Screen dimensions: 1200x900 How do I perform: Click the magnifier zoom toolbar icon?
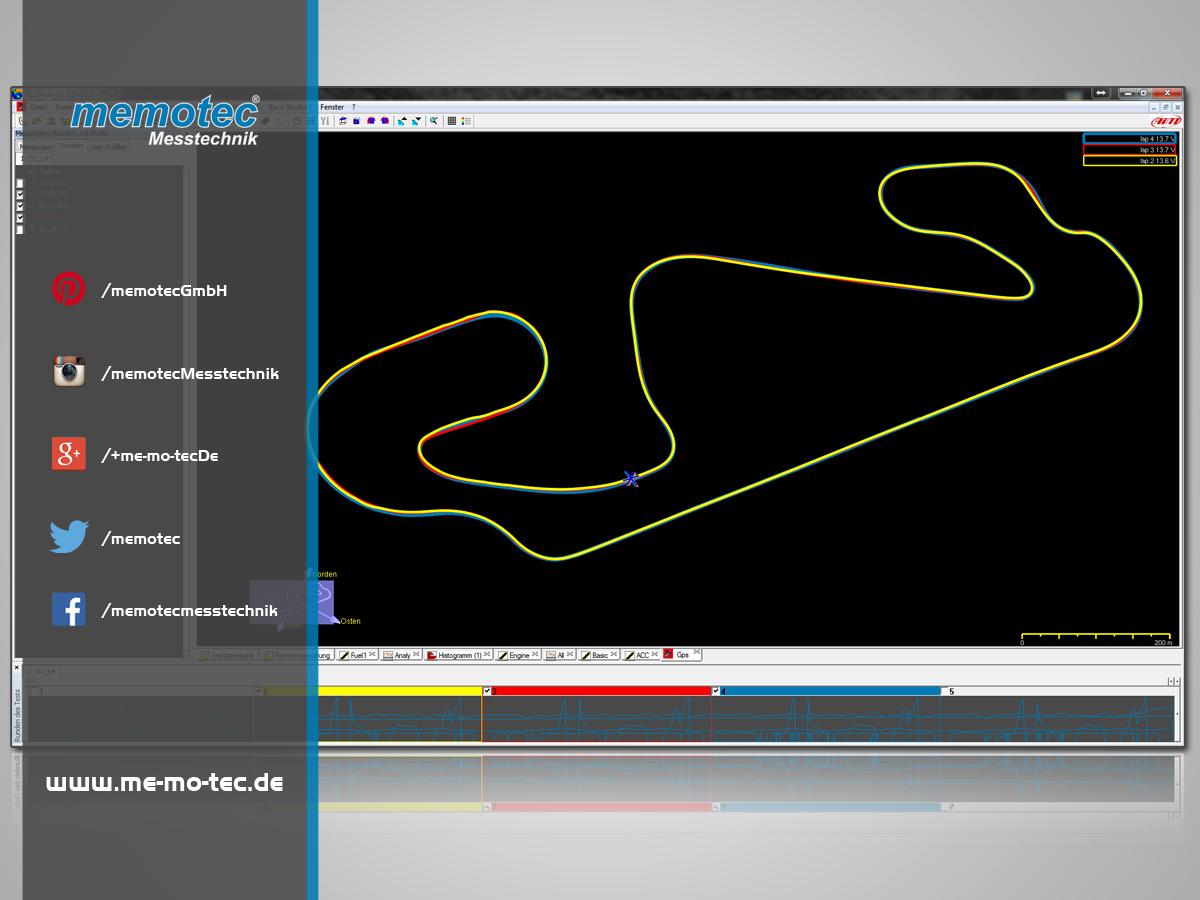(434, 121)
